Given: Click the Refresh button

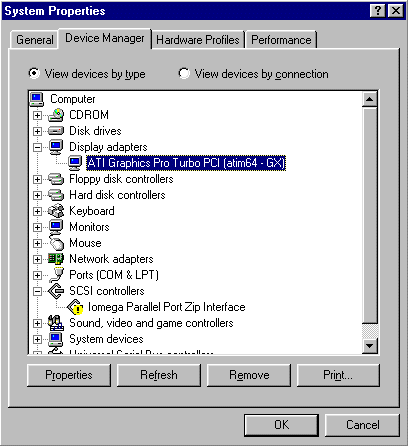Looking at the screenshot, I should coord(159,375).
